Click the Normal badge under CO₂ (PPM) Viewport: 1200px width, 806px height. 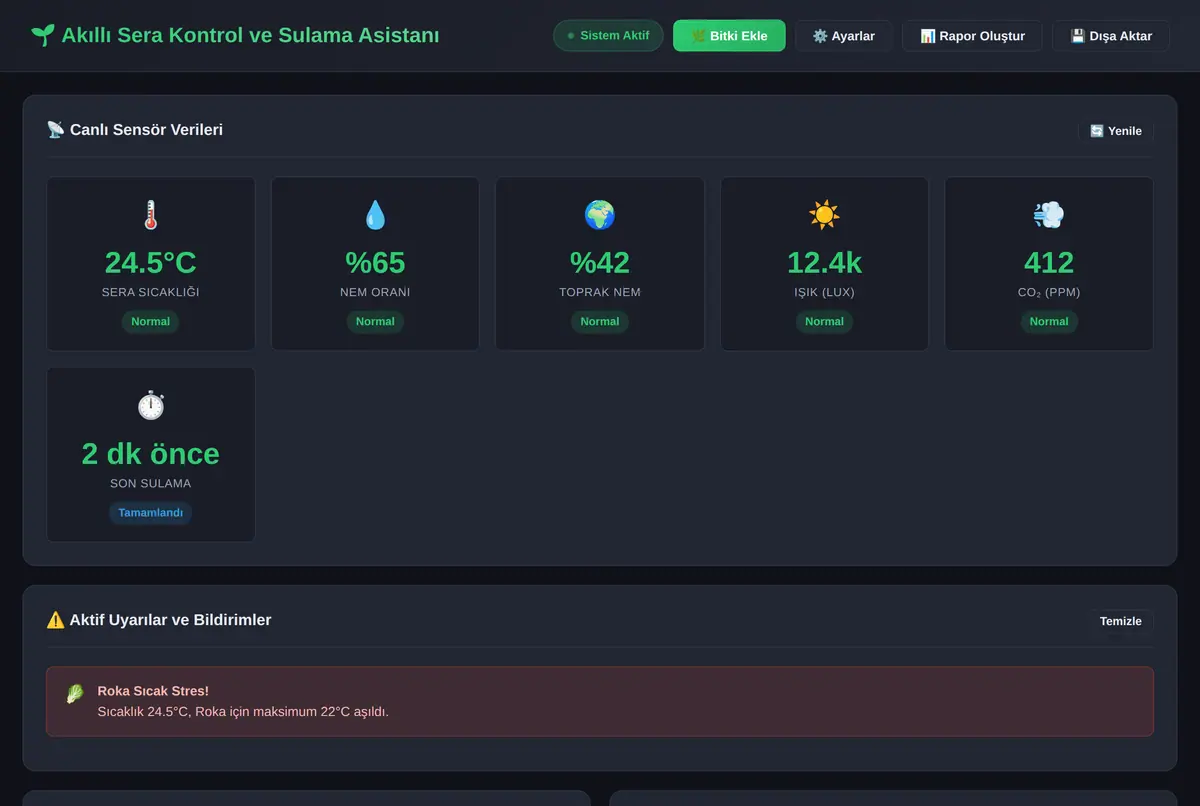[1049, 322]
